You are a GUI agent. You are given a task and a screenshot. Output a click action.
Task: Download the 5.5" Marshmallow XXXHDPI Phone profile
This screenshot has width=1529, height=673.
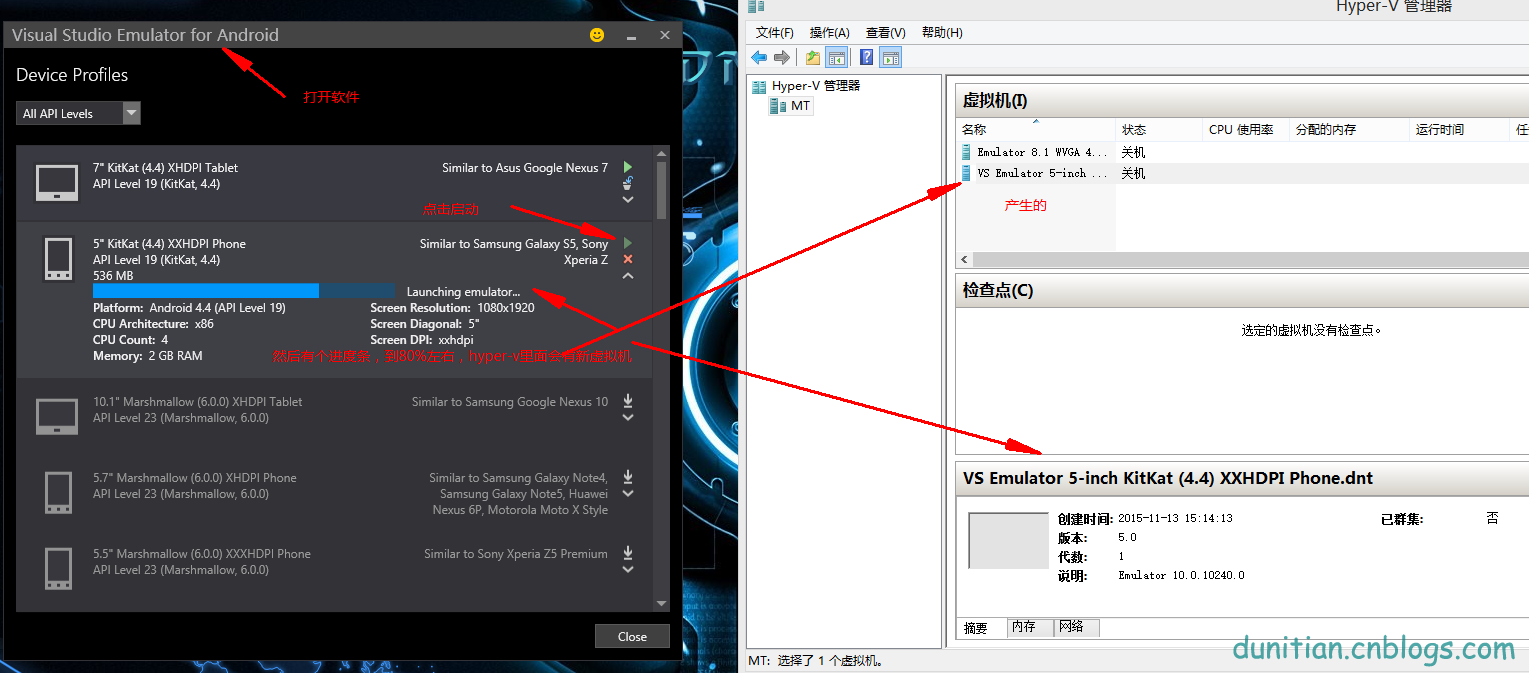[x=628, y=553]
